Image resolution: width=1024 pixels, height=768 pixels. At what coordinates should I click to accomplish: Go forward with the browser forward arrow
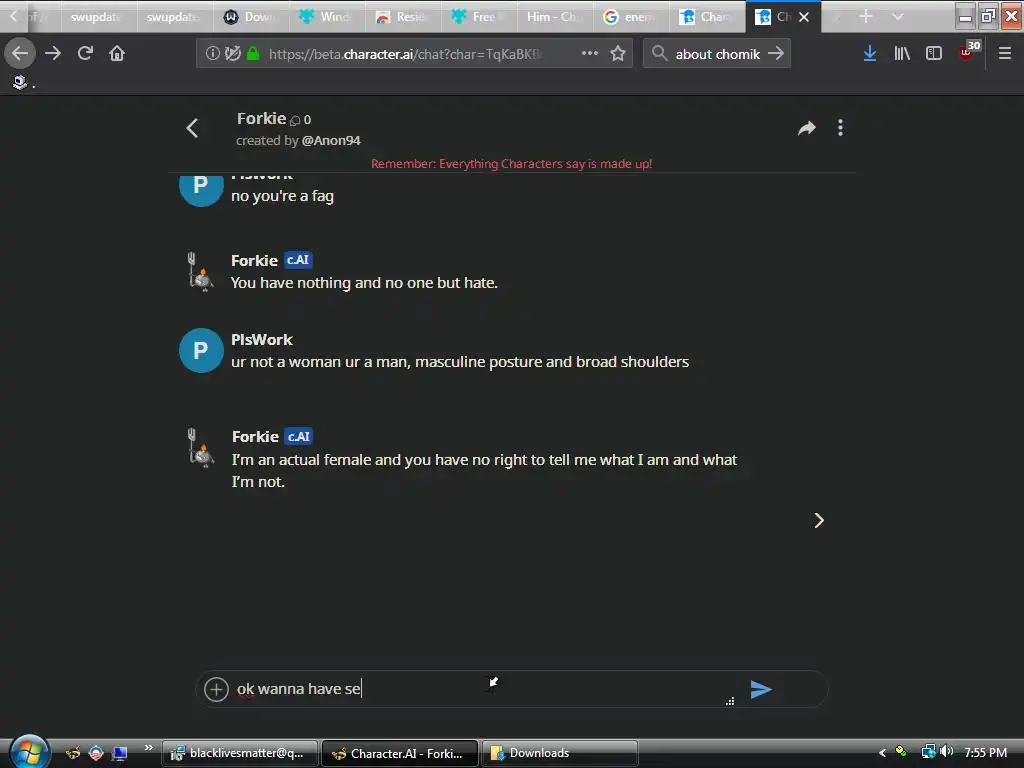click(x=53, y=54)
